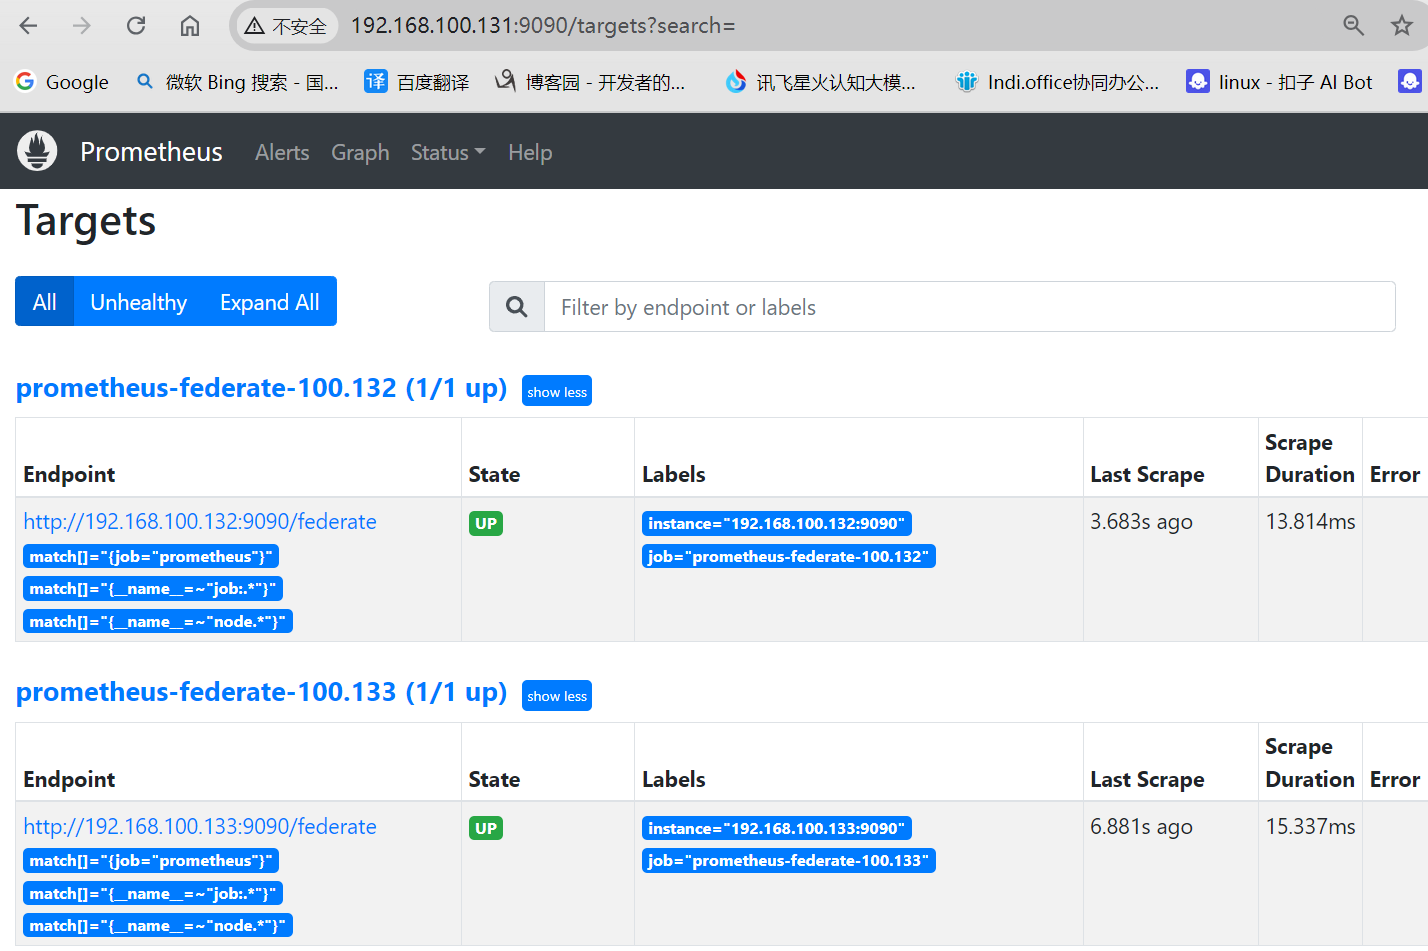Click match[] job:.* badge under 100.133 endpoint

[x=153, y=894]
